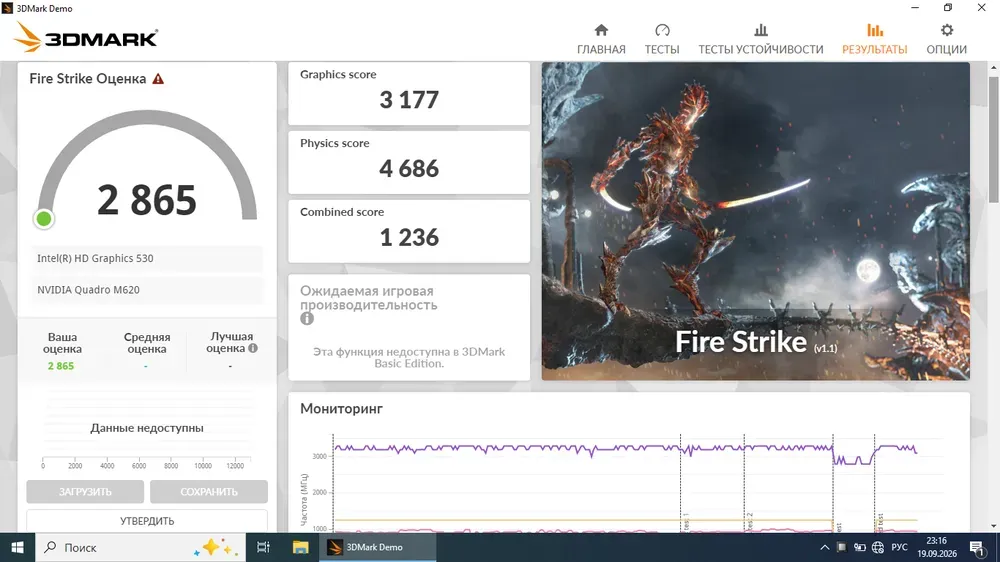Switch the РУС keyboard language indicator
The height and width of the screenshot is (562, 1000).
coord(899,547)
